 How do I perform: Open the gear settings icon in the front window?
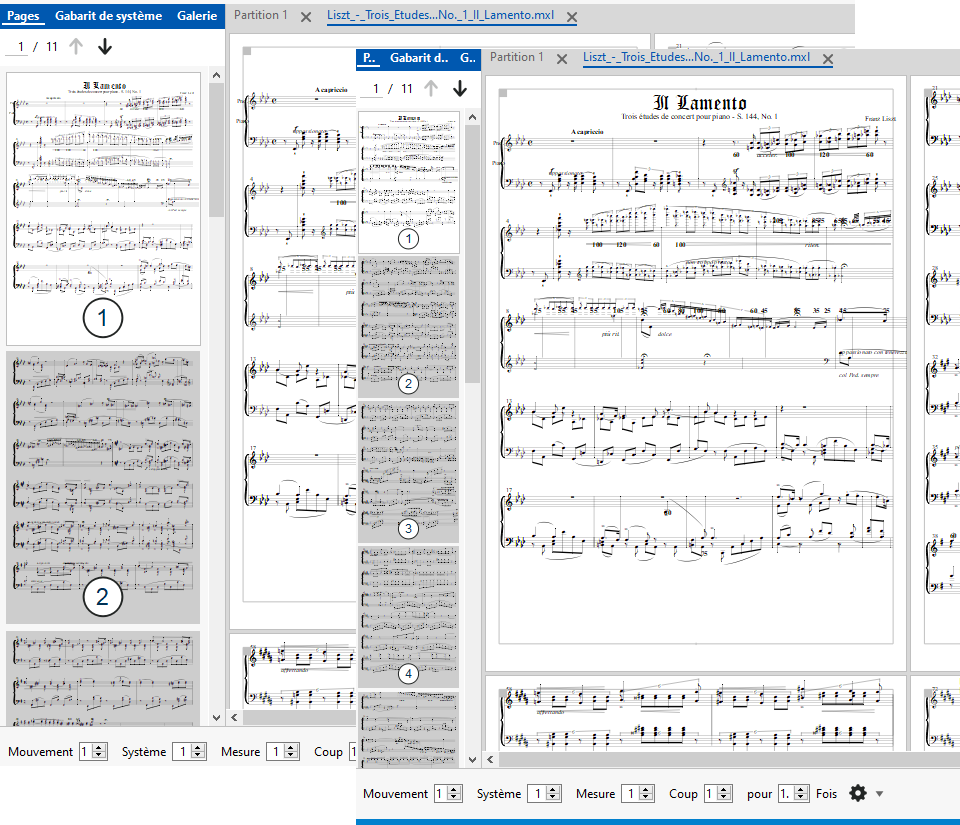(x=858, y=793)
